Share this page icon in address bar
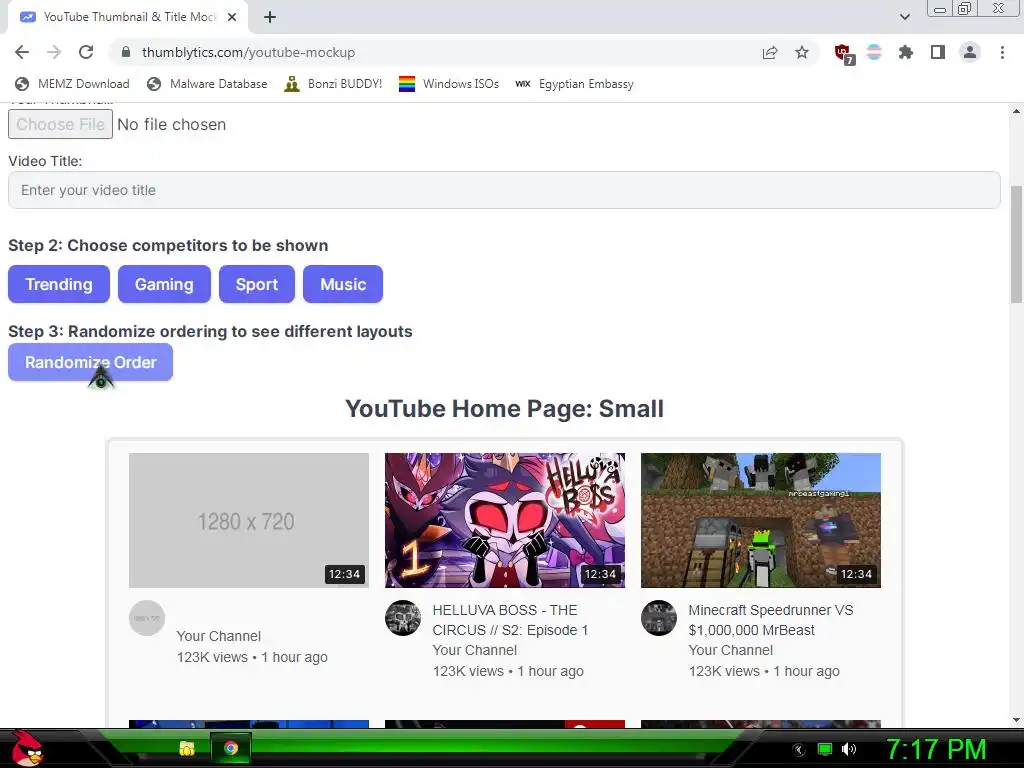The height and width of the screenshot is (768, 1024). click(x=770, y=52)
